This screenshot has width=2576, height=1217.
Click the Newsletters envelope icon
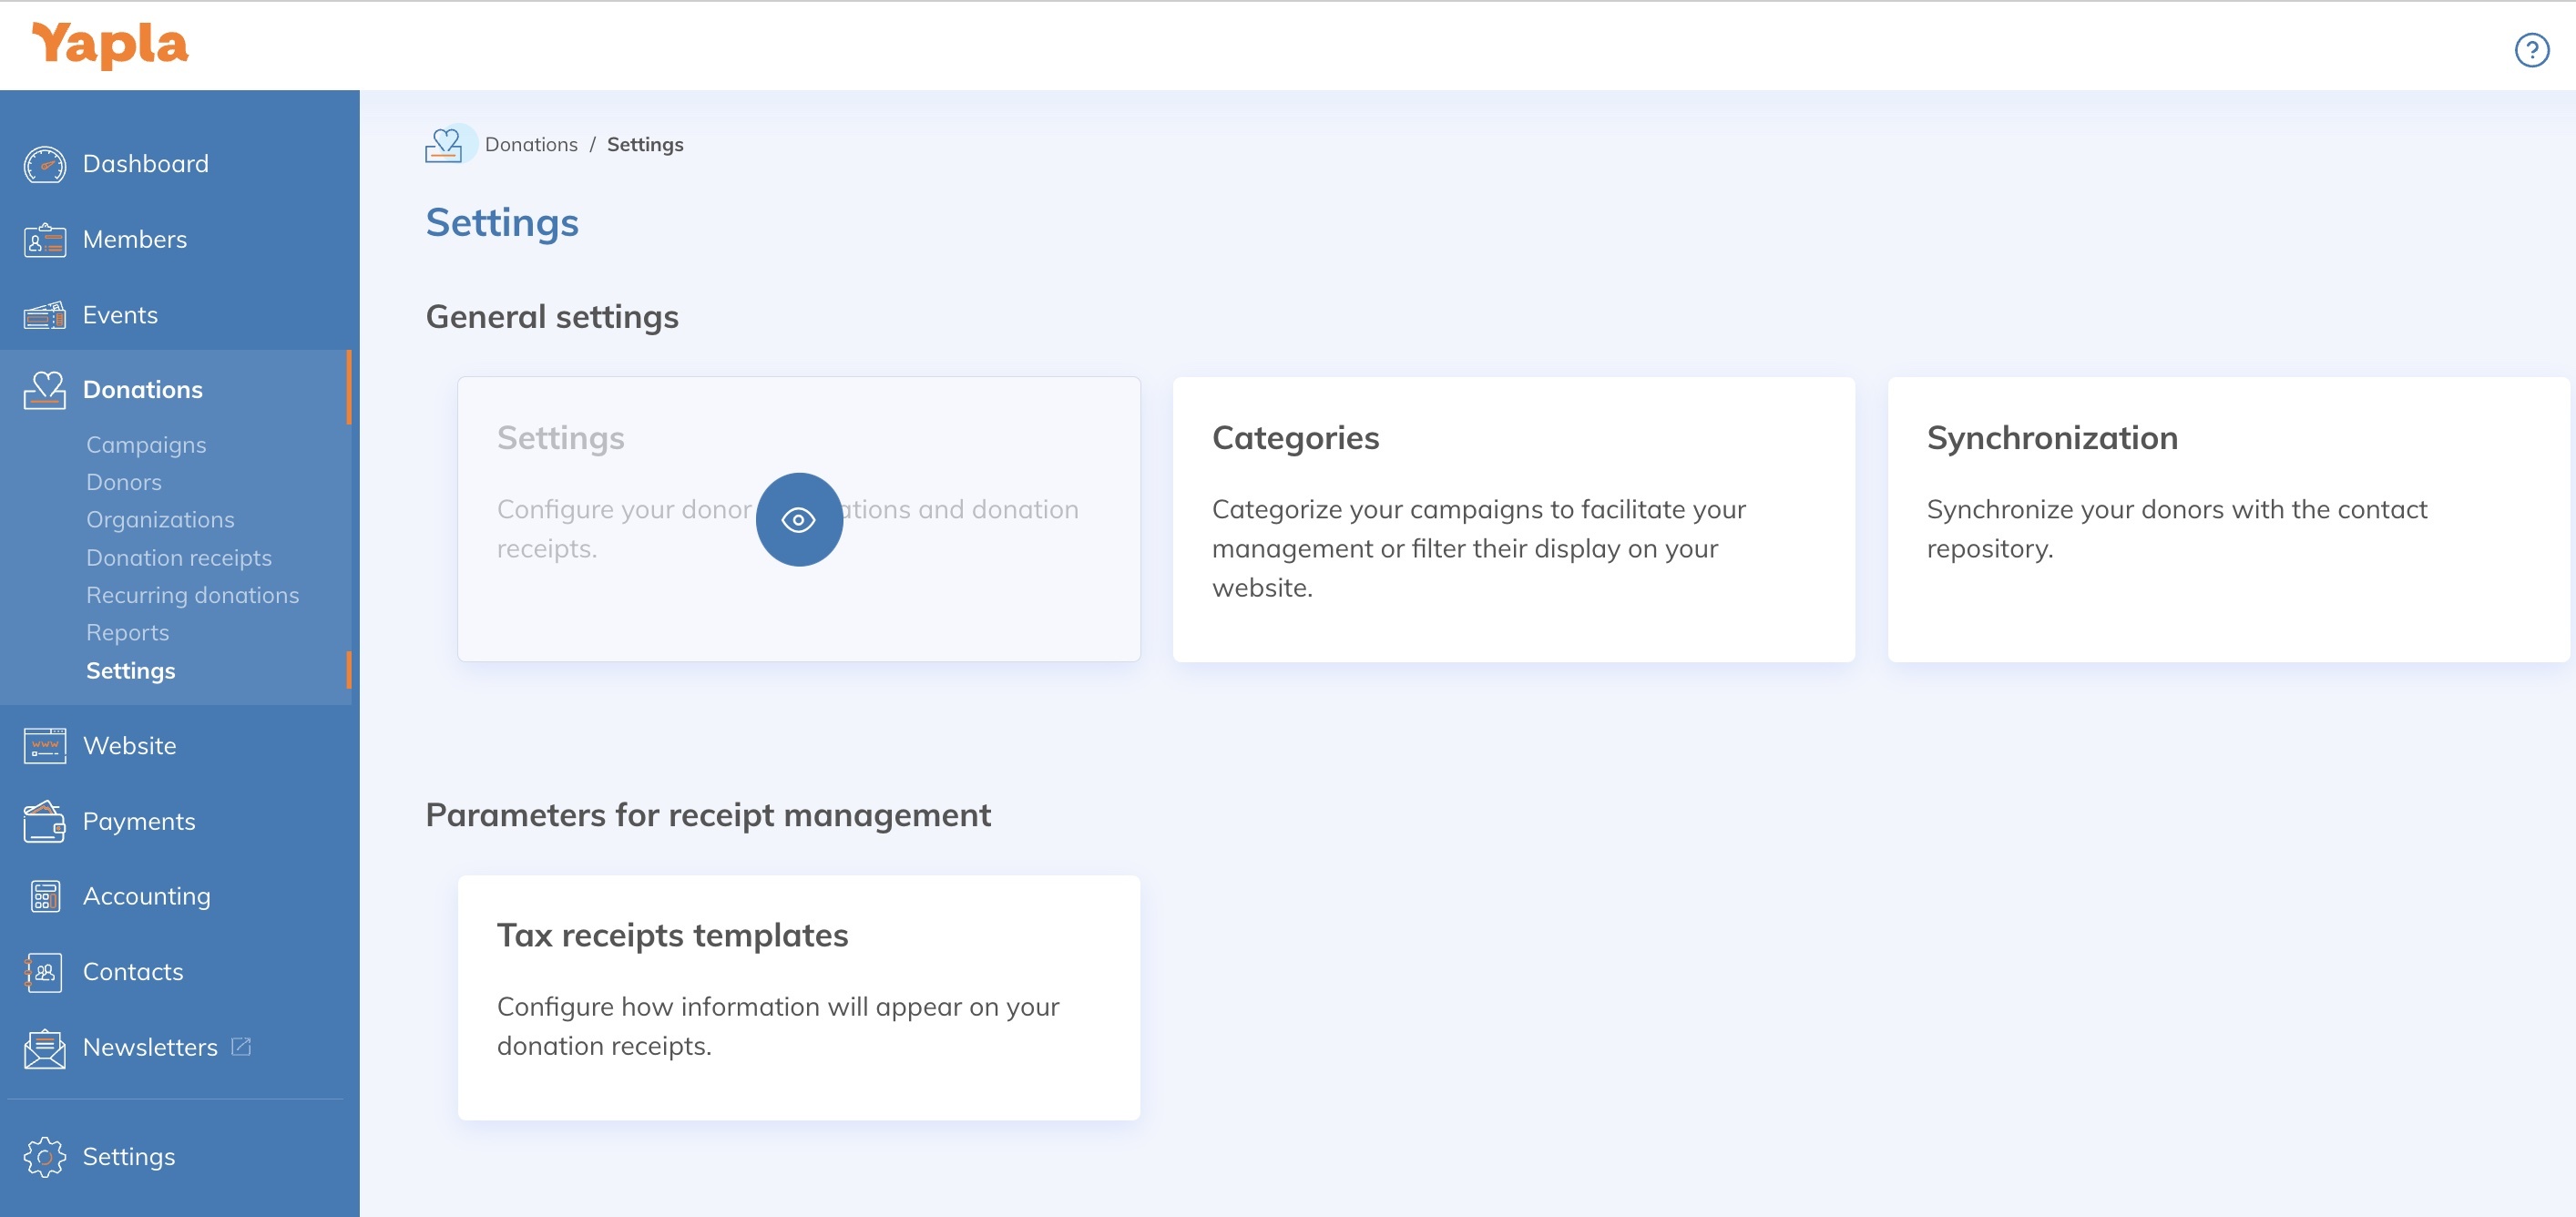[45, 1048]
